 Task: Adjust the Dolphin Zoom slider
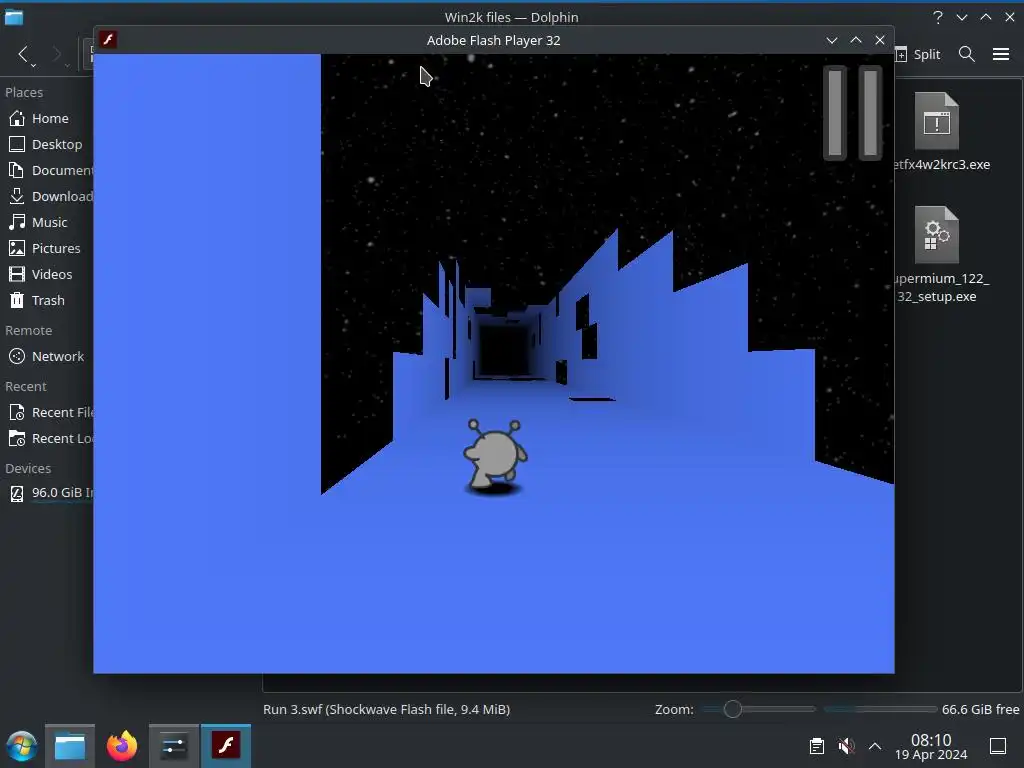point(759,709)
